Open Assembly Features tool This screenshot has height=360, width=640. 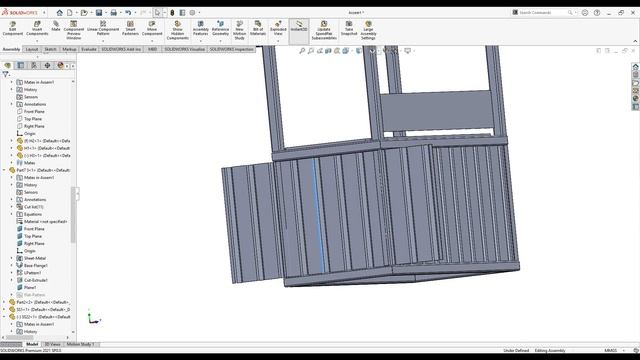[x=200, y=29]
